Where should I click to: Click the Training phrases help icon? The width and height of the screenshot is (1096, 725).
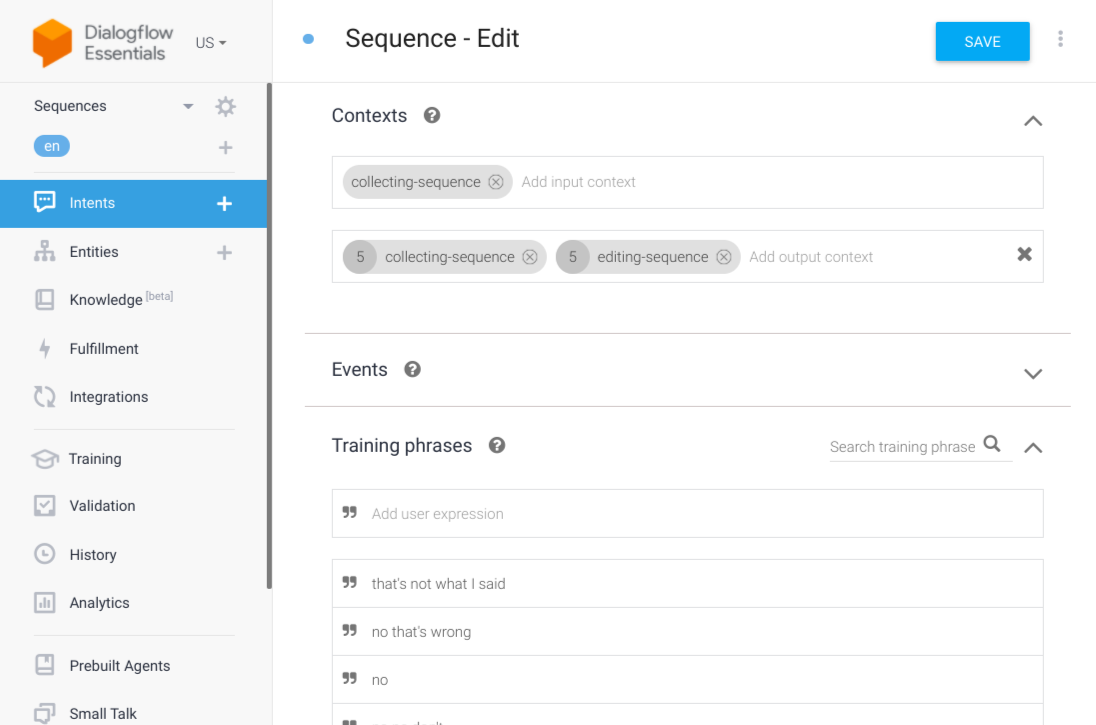496,446
